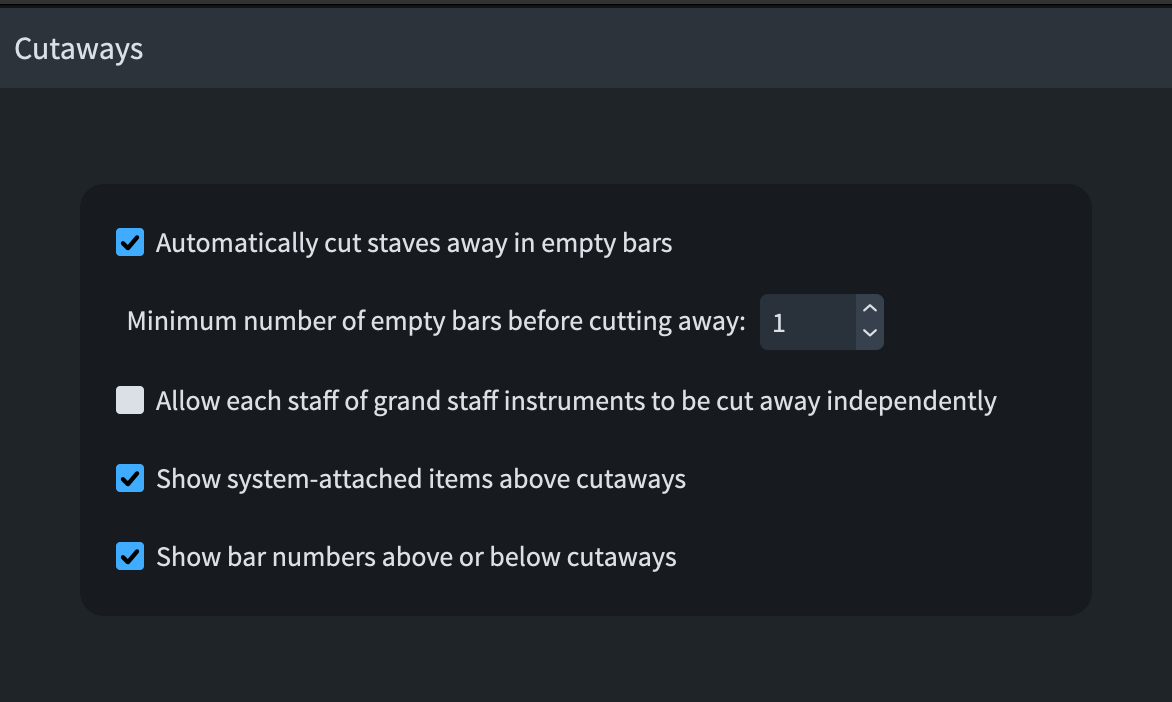Viewport: 1172px width, 702px height.
Task: Click the Cutaways section heading
Action: point(79,49)
